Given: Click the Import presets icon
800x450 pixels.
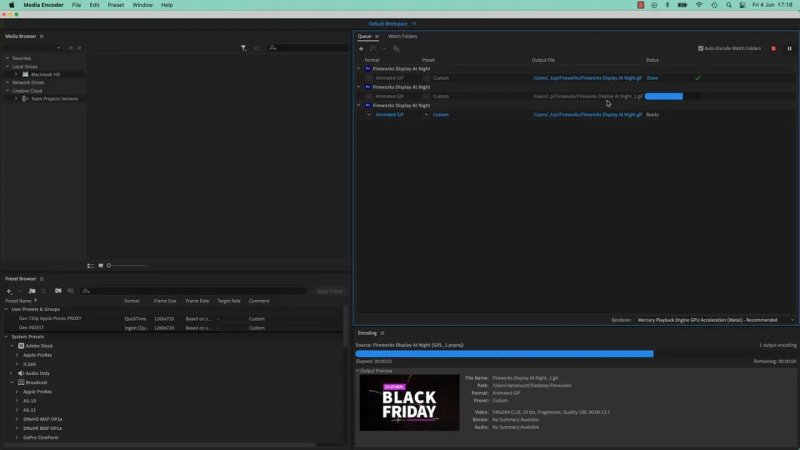Looking at the screenshot, I should click(x=58, y=291).
